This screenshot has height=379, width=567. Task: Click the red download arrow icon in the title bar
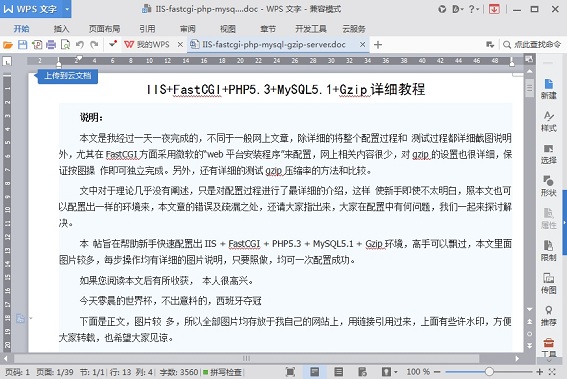point(494,9)
